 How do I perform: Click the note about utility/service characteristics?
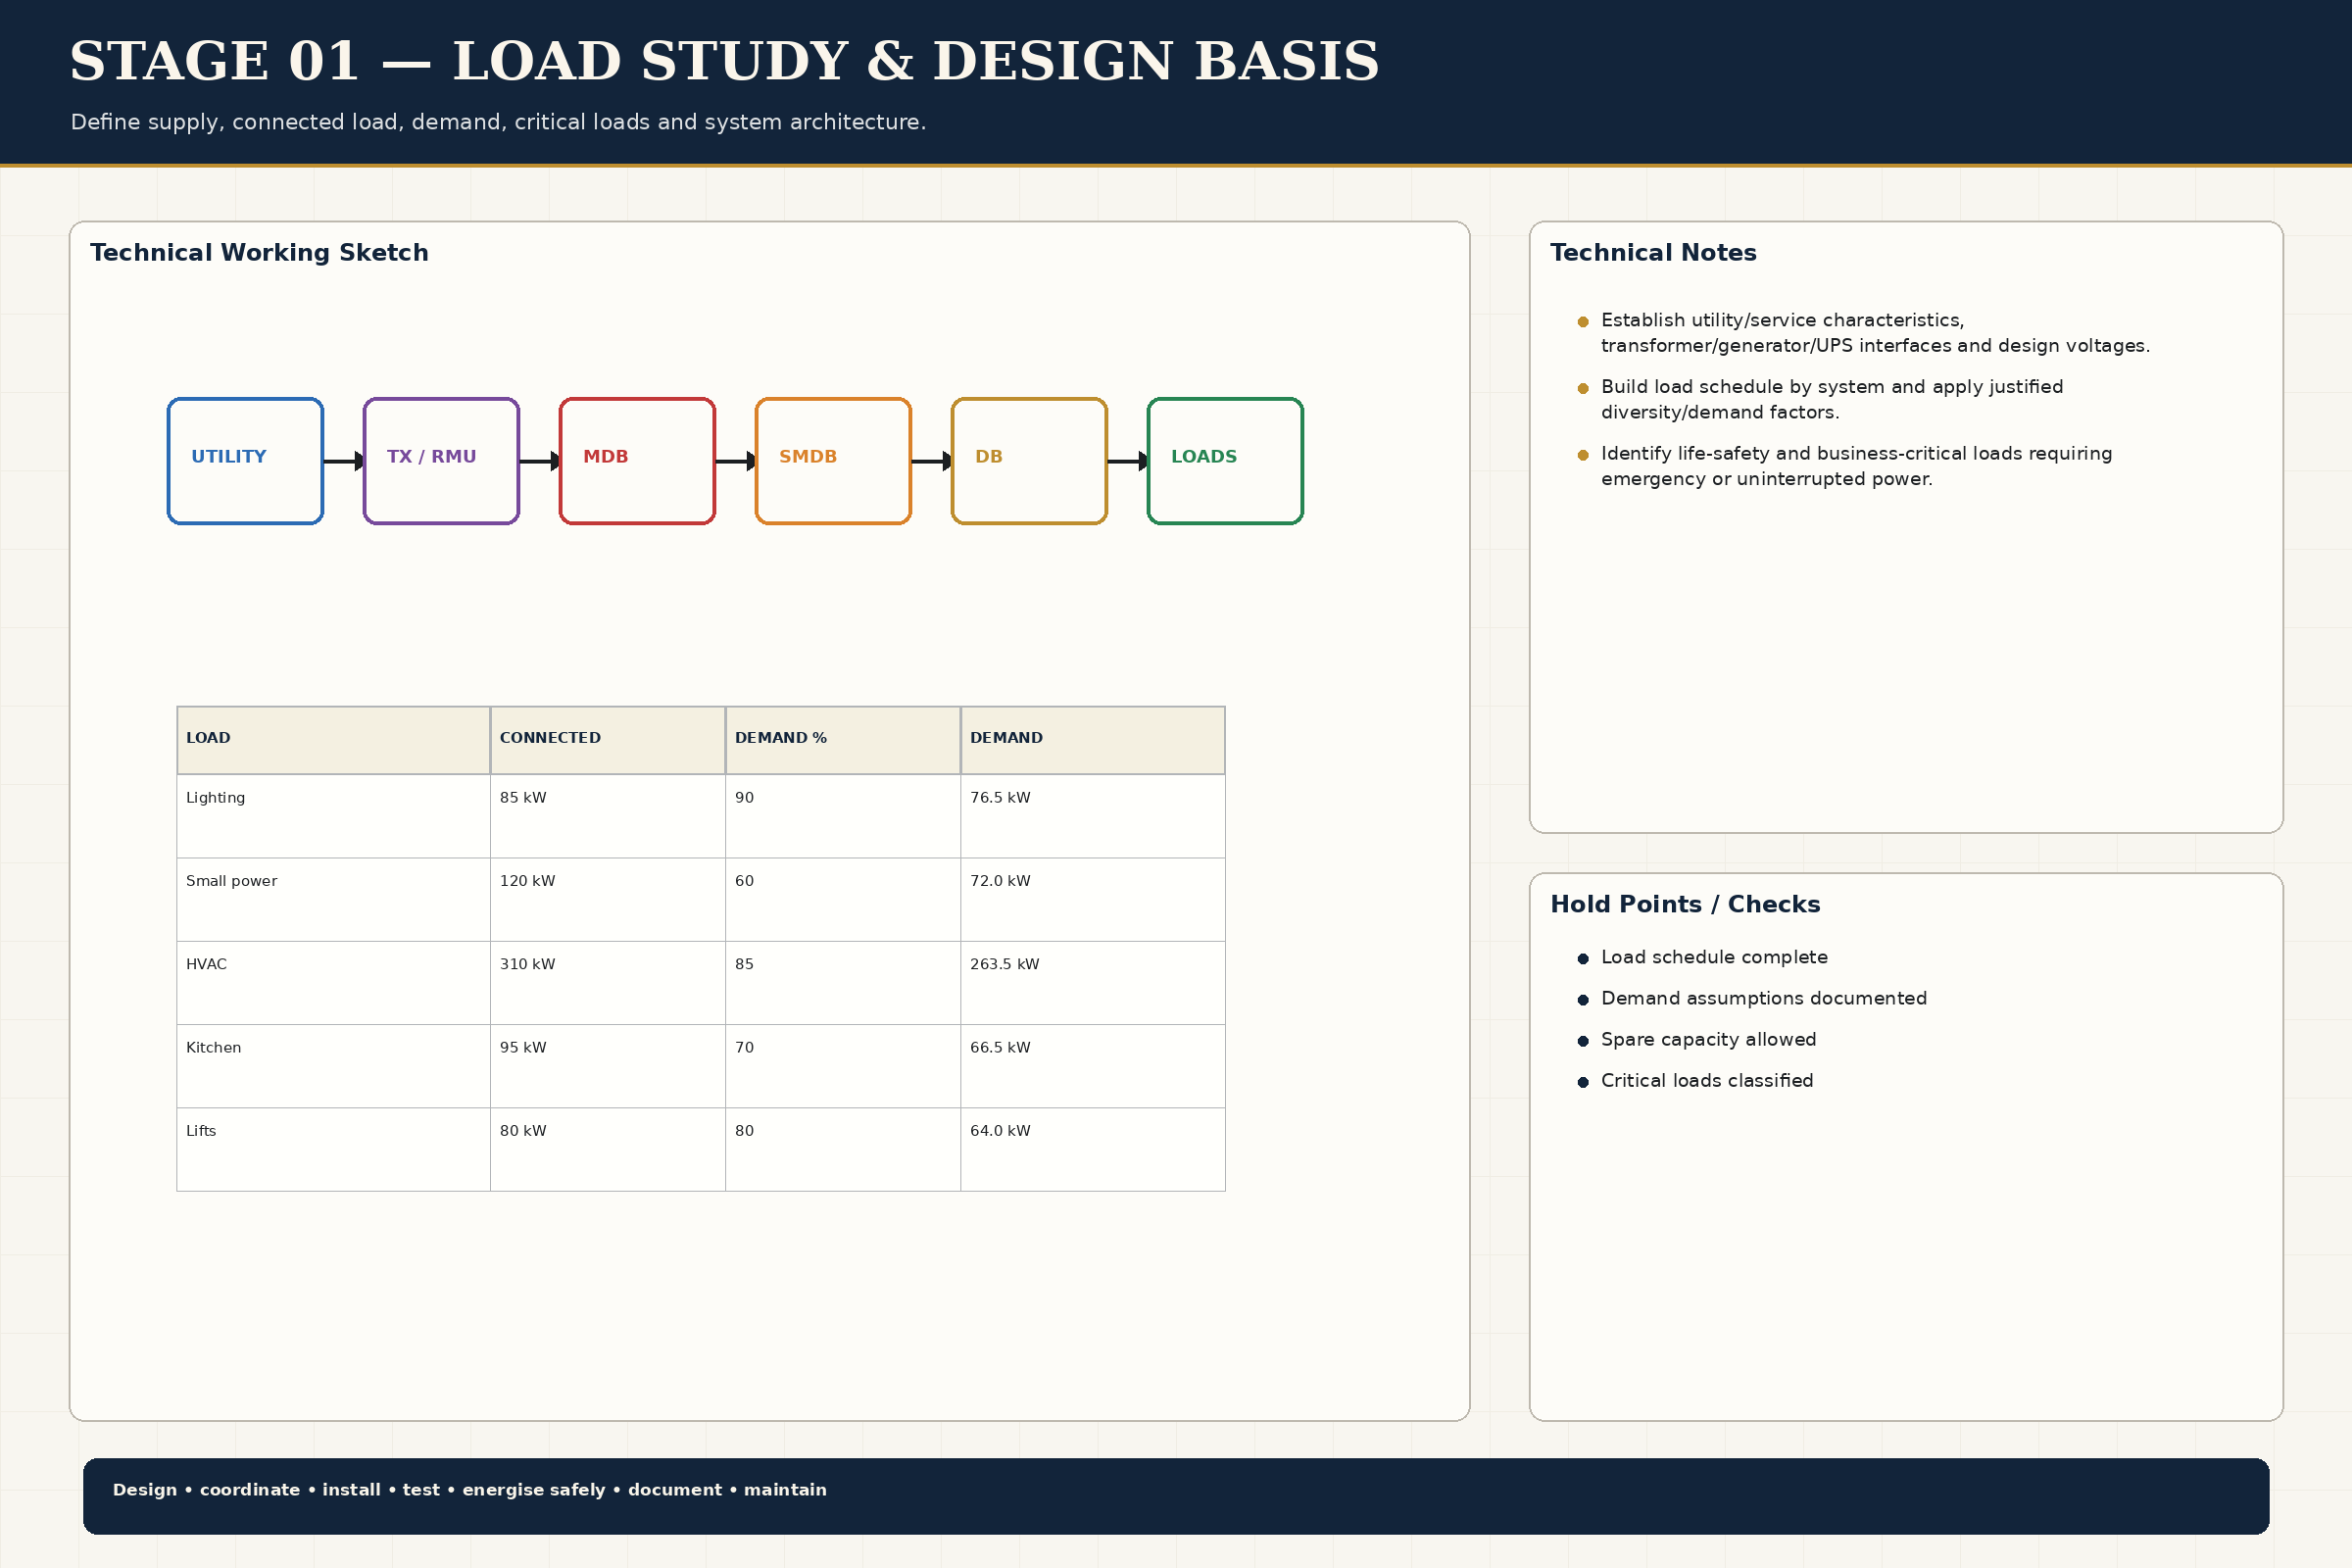coord(1875,333)
